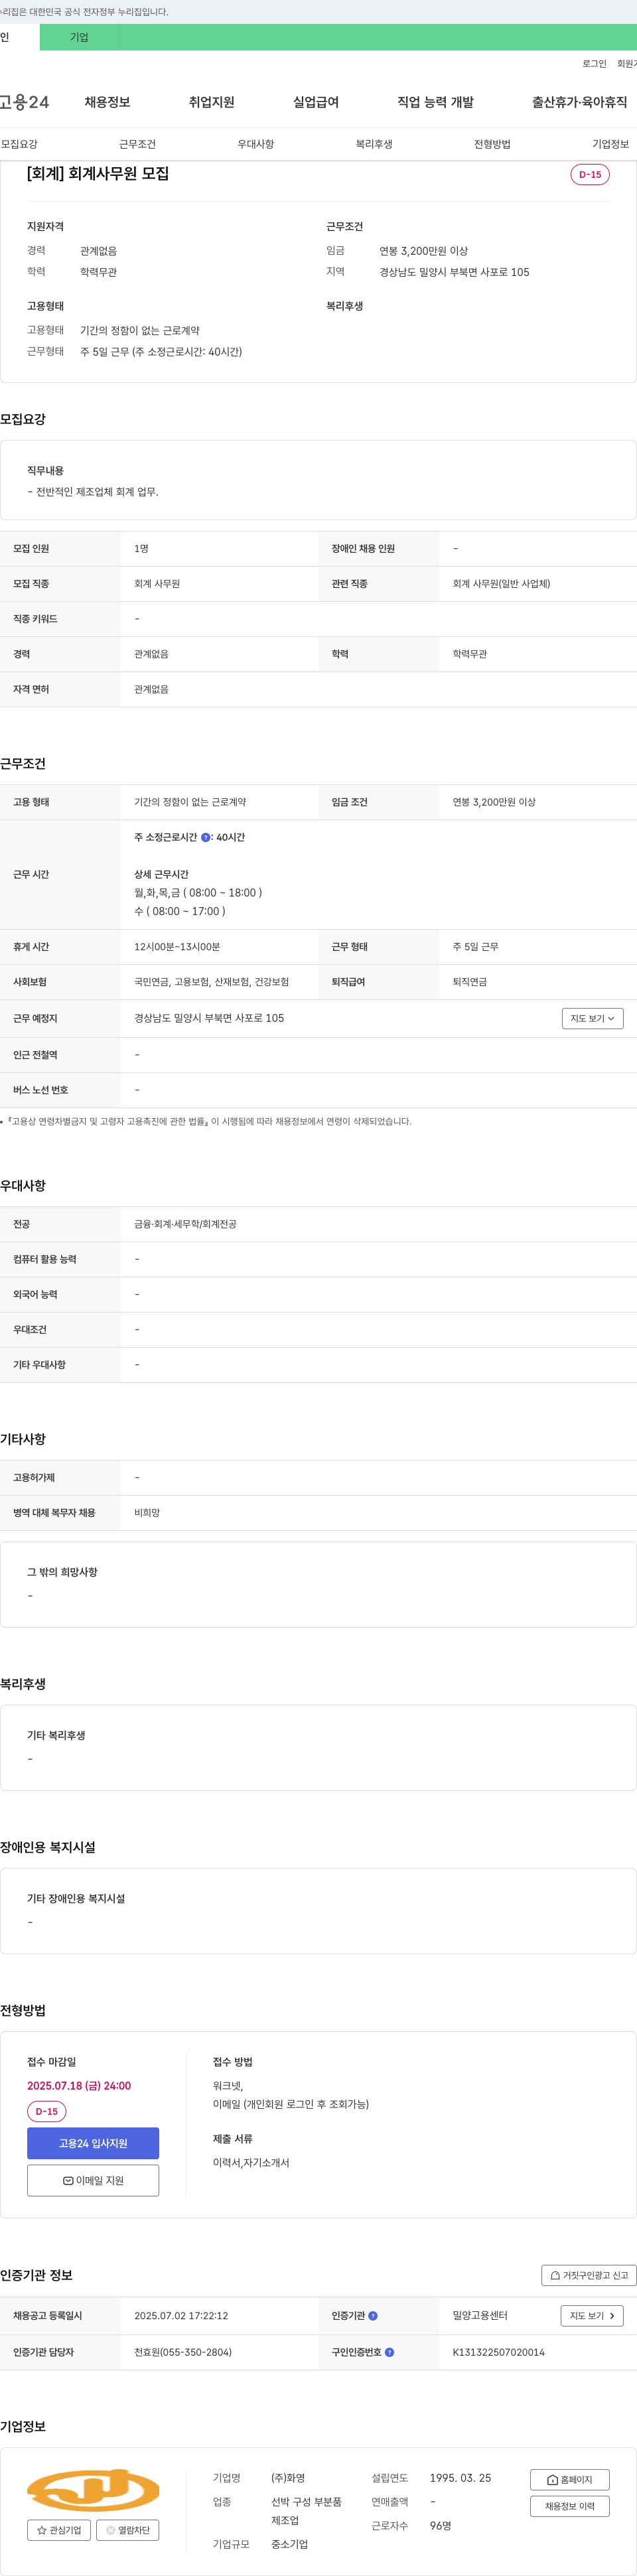Click the 구인인증번호 help icon
The image size is (637, 2576).
389,2352
